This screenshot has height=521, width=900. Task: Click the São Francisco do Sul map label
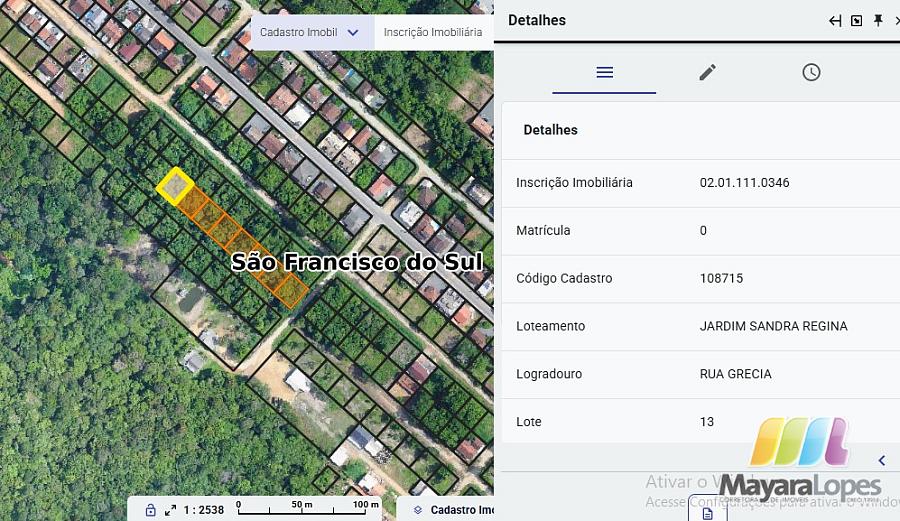click(356, 262)
